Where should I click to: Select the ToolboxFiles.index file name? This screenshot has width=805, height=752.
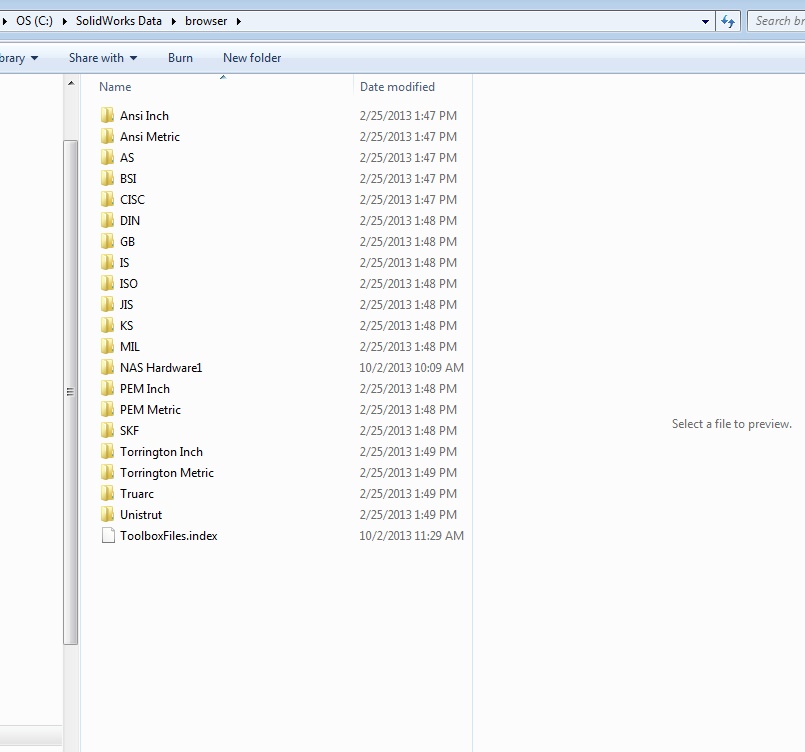point(168,536)
